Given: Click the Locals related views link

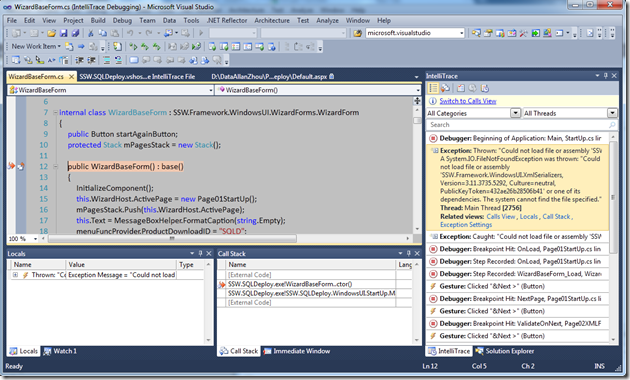Looking at the screenshot, I should pyautogui.click(x=528, y=217).
